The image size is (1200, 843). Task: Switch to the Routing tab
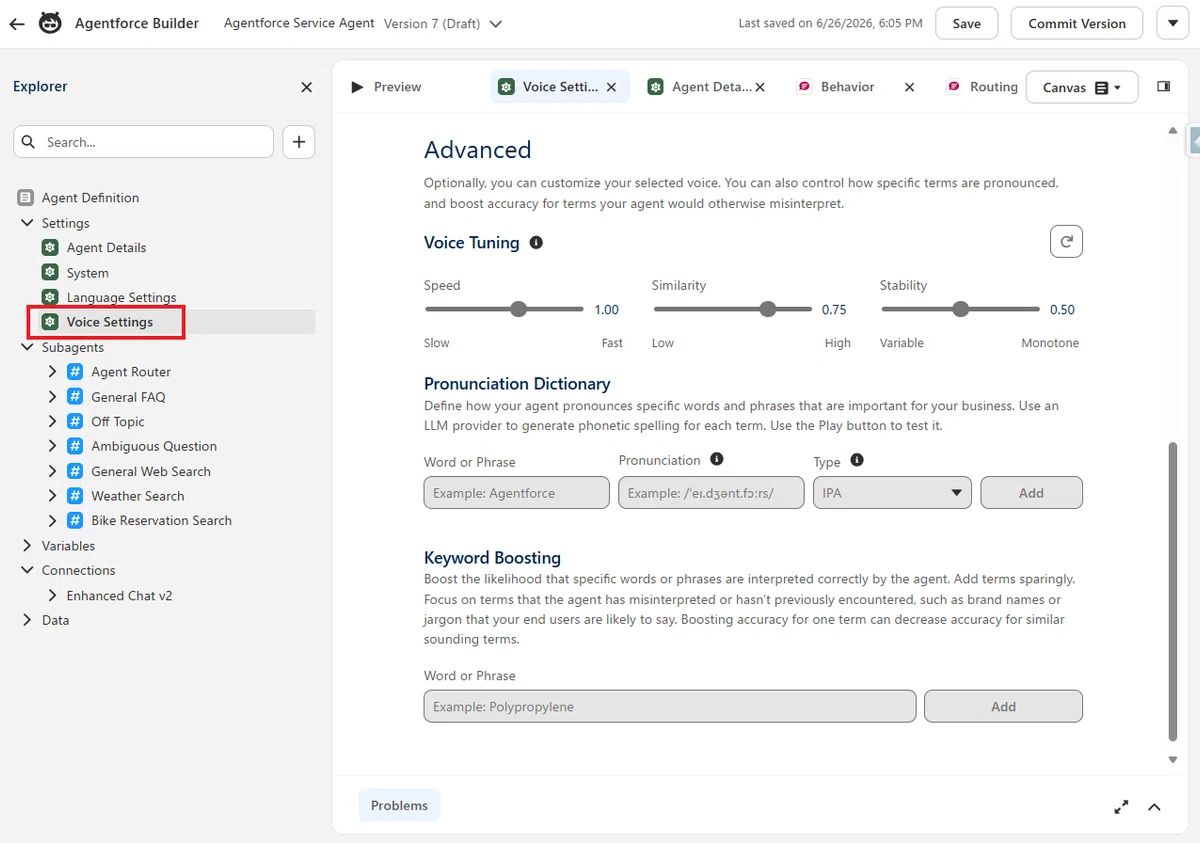click(982, 87)
